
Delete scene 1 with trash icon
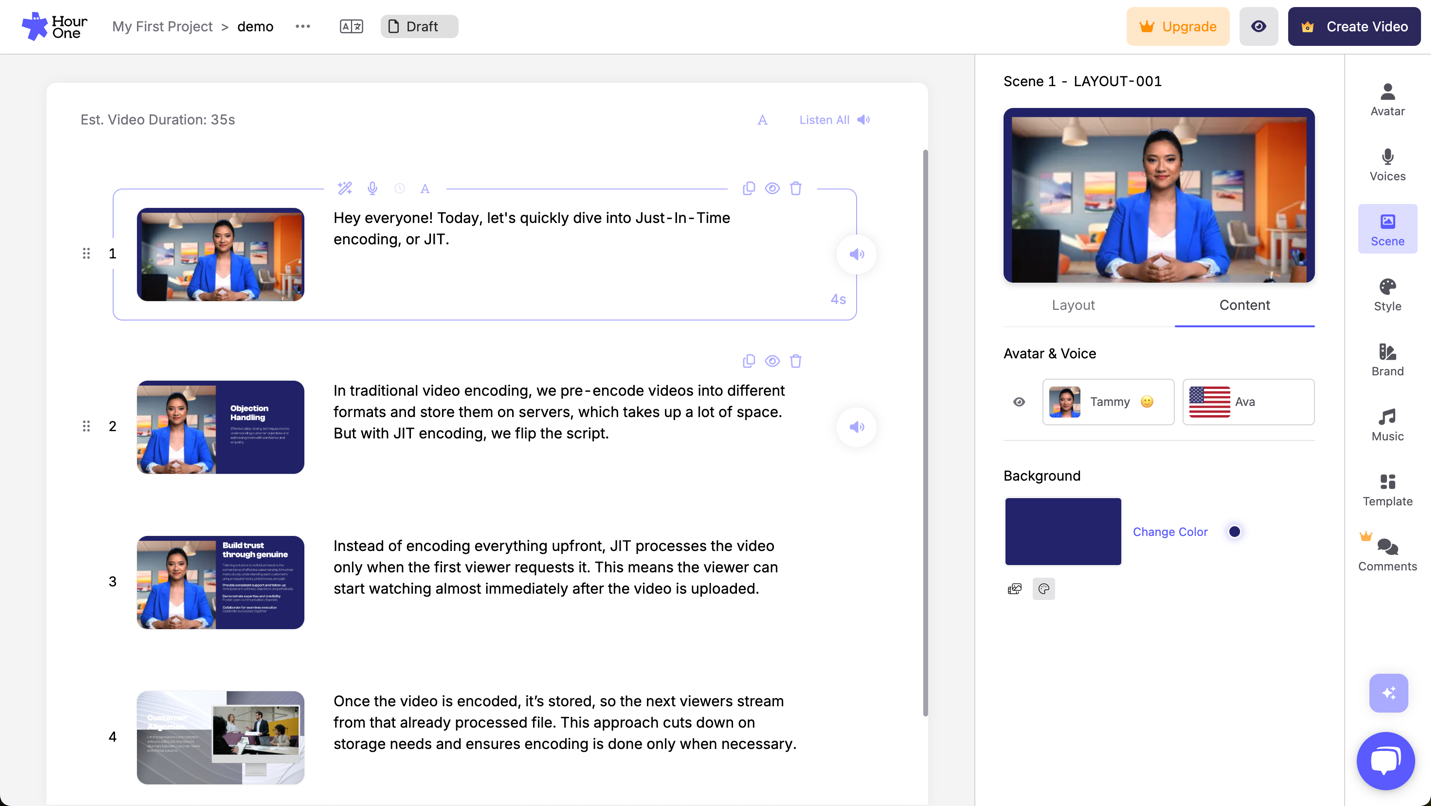click(796, 188)
